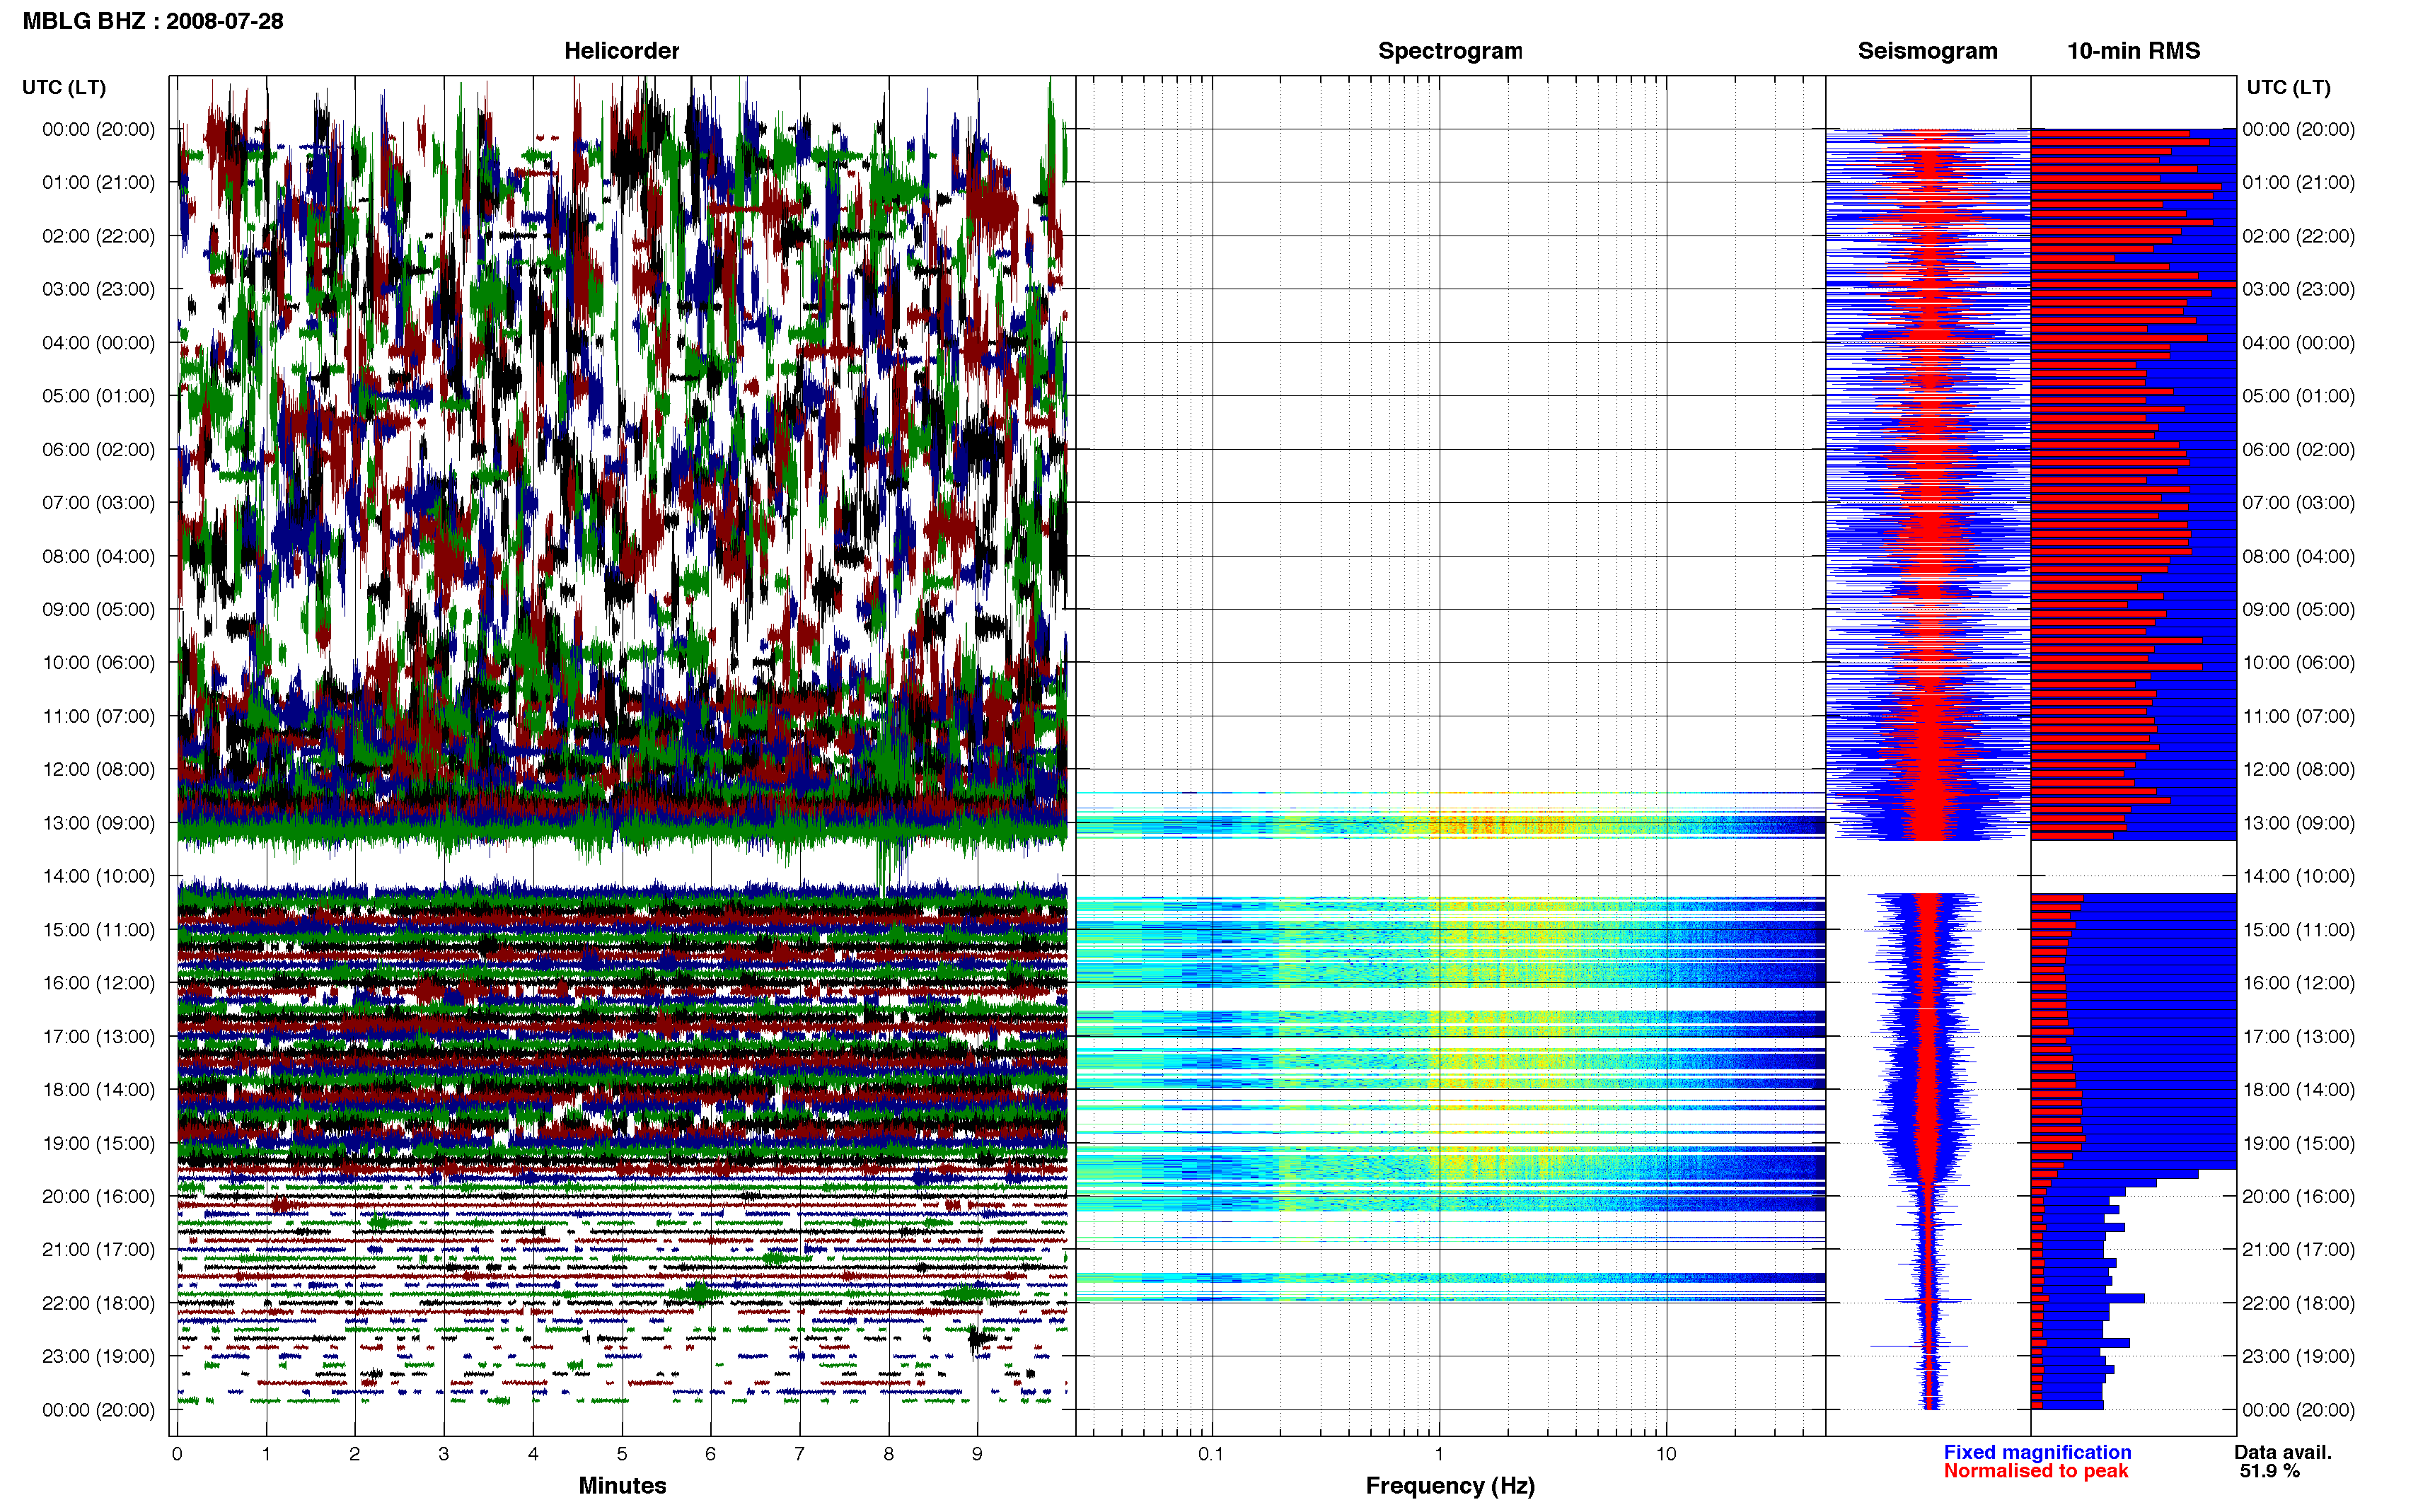Click right time label '07:00 (03:00)'
This screenshot has width=2418, height=1512.
[2298, 503]
